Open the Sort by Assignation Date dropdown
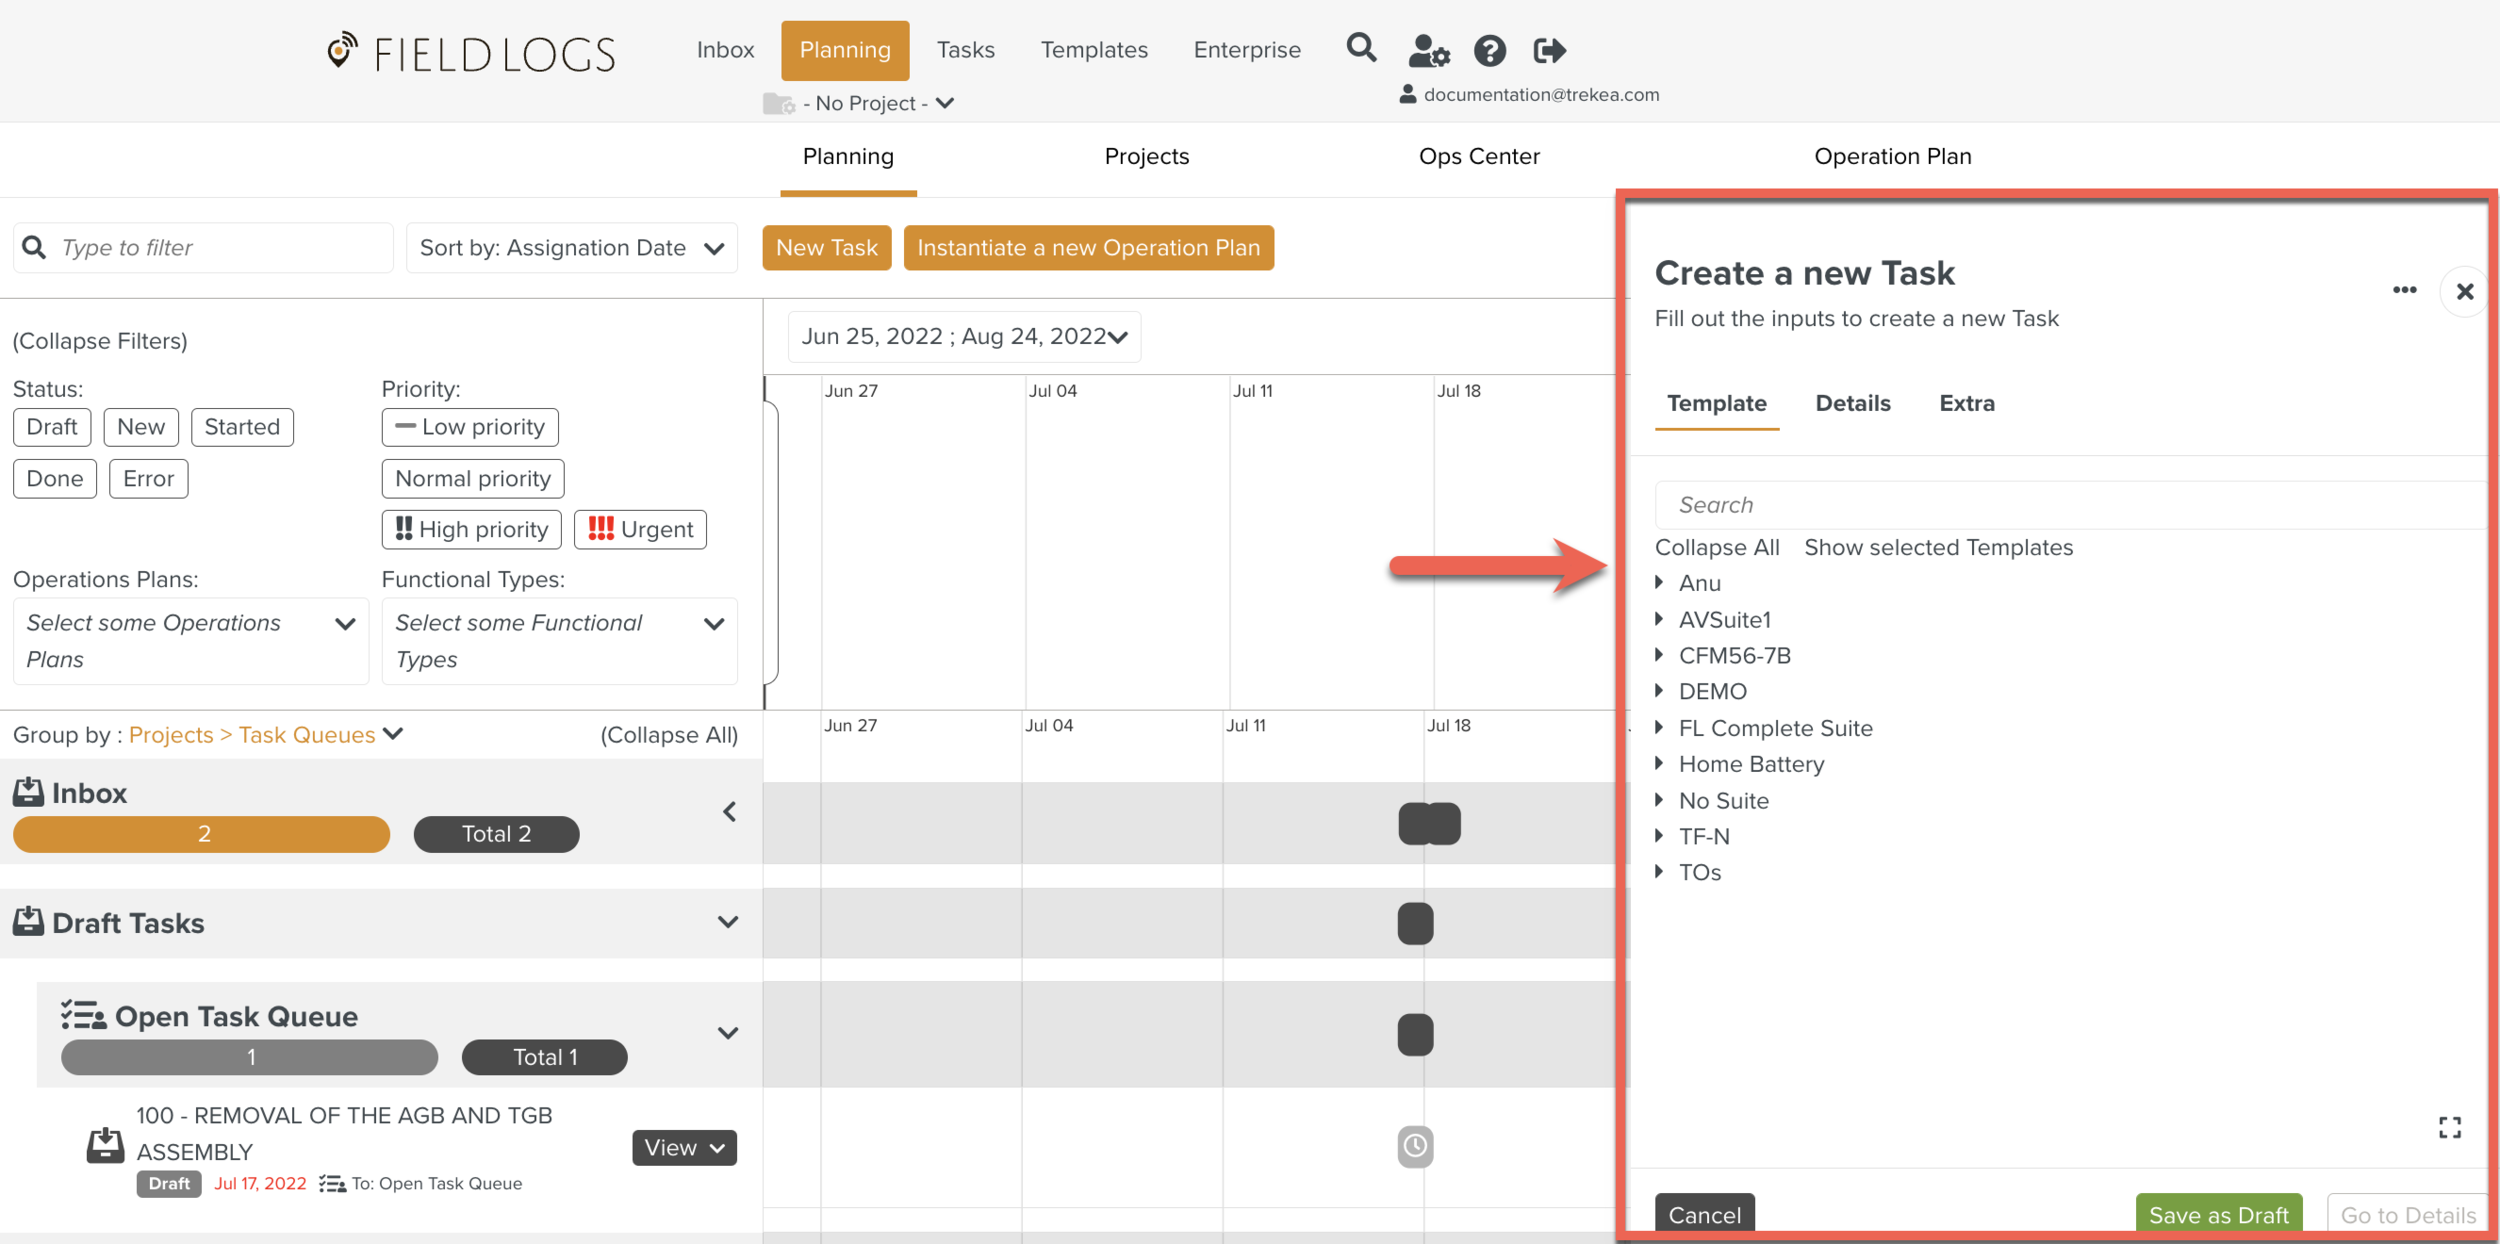Screen dimensions: 2500x1244 (572, 248)
